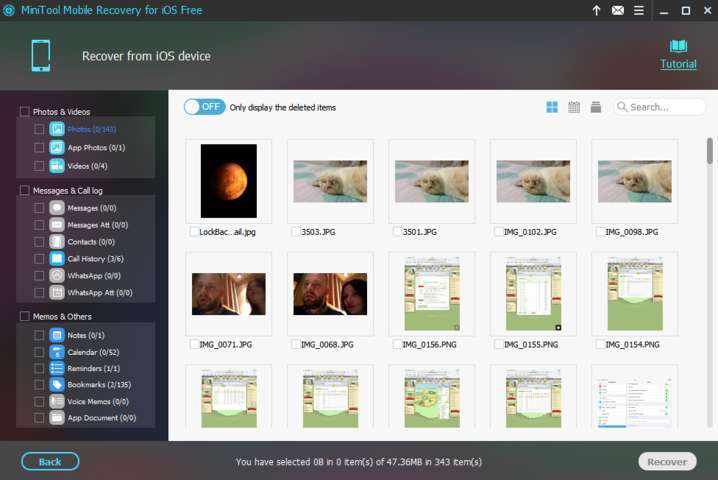Switch to calendar date view
This screenshot has width=718, height=480.
(574, 107)
